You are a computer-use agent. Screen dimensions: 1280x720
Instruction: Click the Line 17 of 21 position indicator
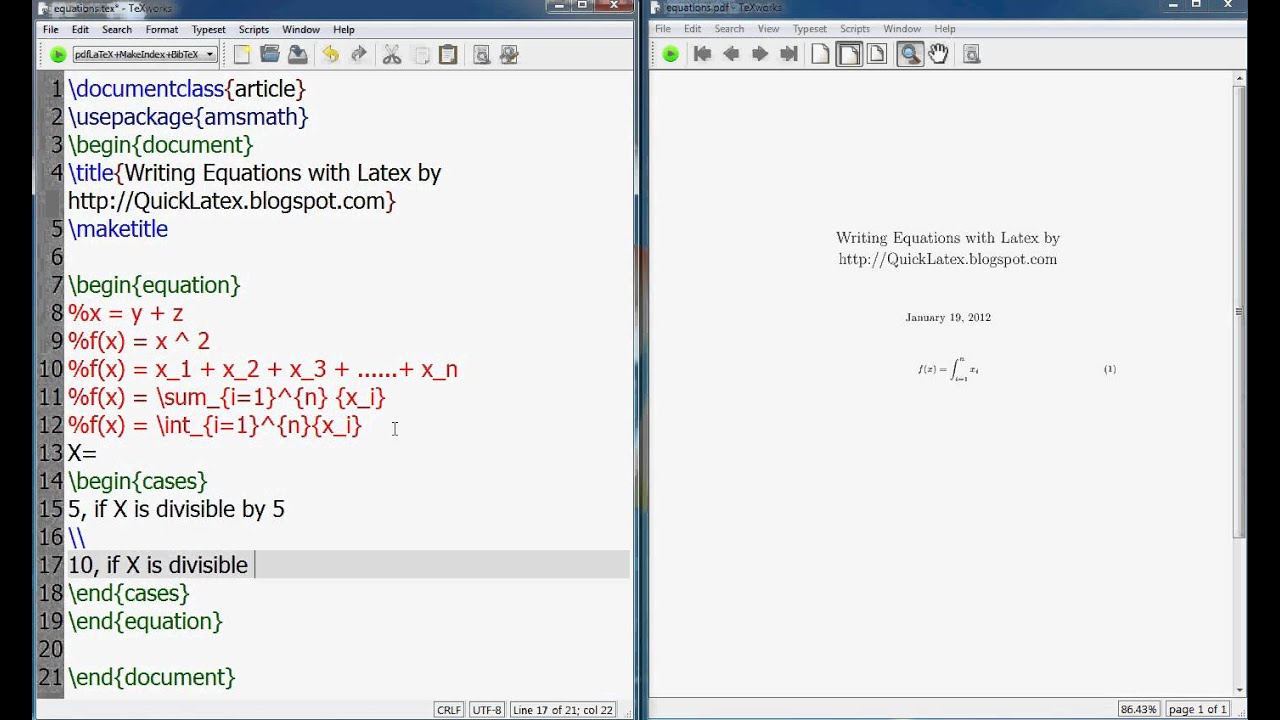tap(563, 710)
